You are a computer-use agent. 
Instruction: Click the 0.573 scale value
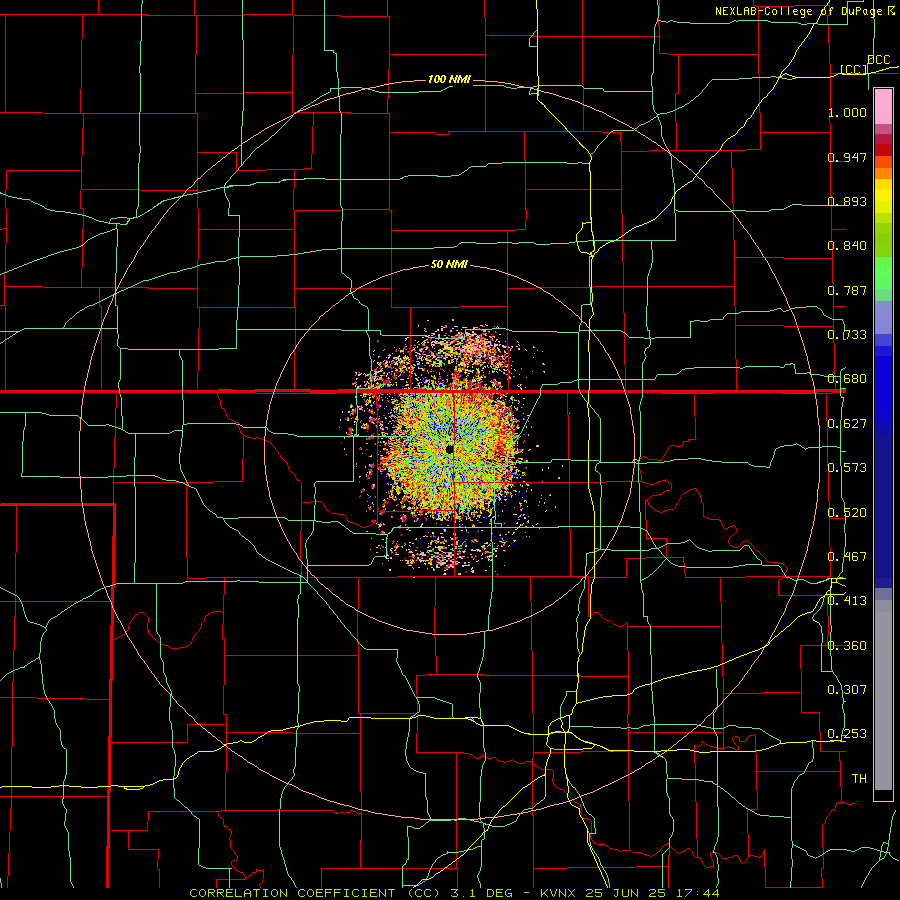(x=847, y=468)
